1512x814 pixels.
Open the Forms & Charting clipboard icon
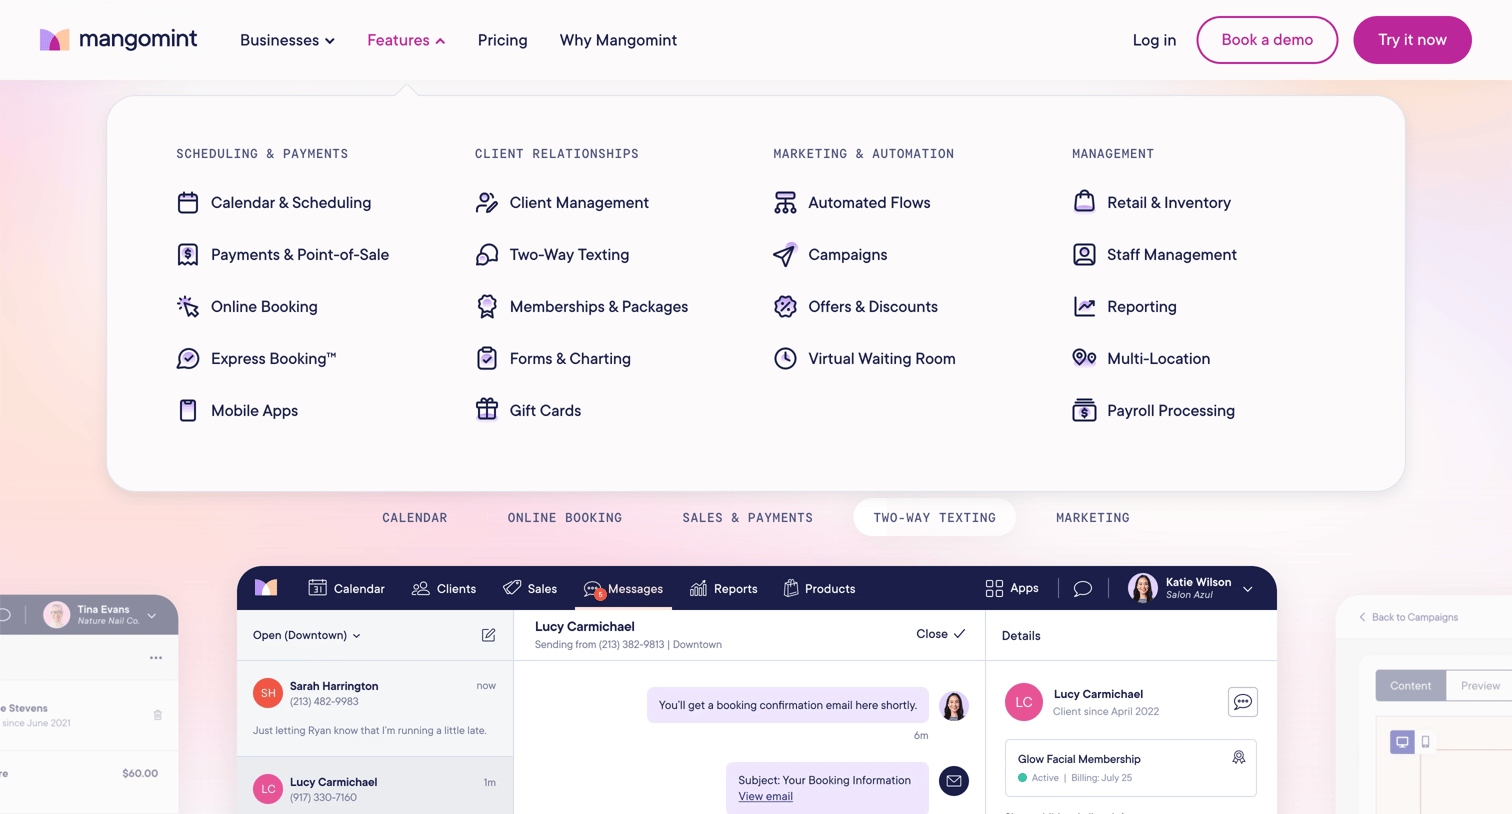[487, 359]
